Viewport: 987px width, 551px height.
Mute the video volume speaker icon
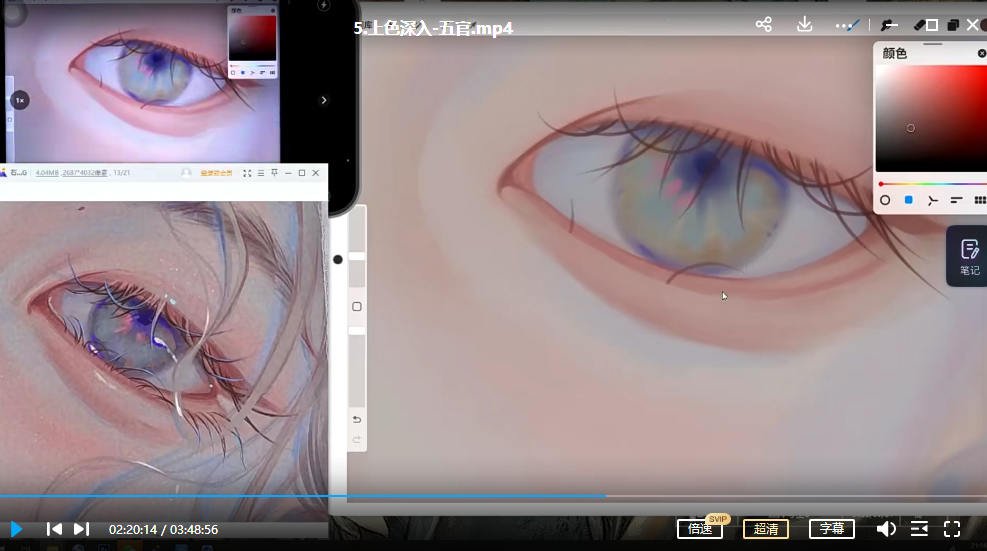pos(885,529)
